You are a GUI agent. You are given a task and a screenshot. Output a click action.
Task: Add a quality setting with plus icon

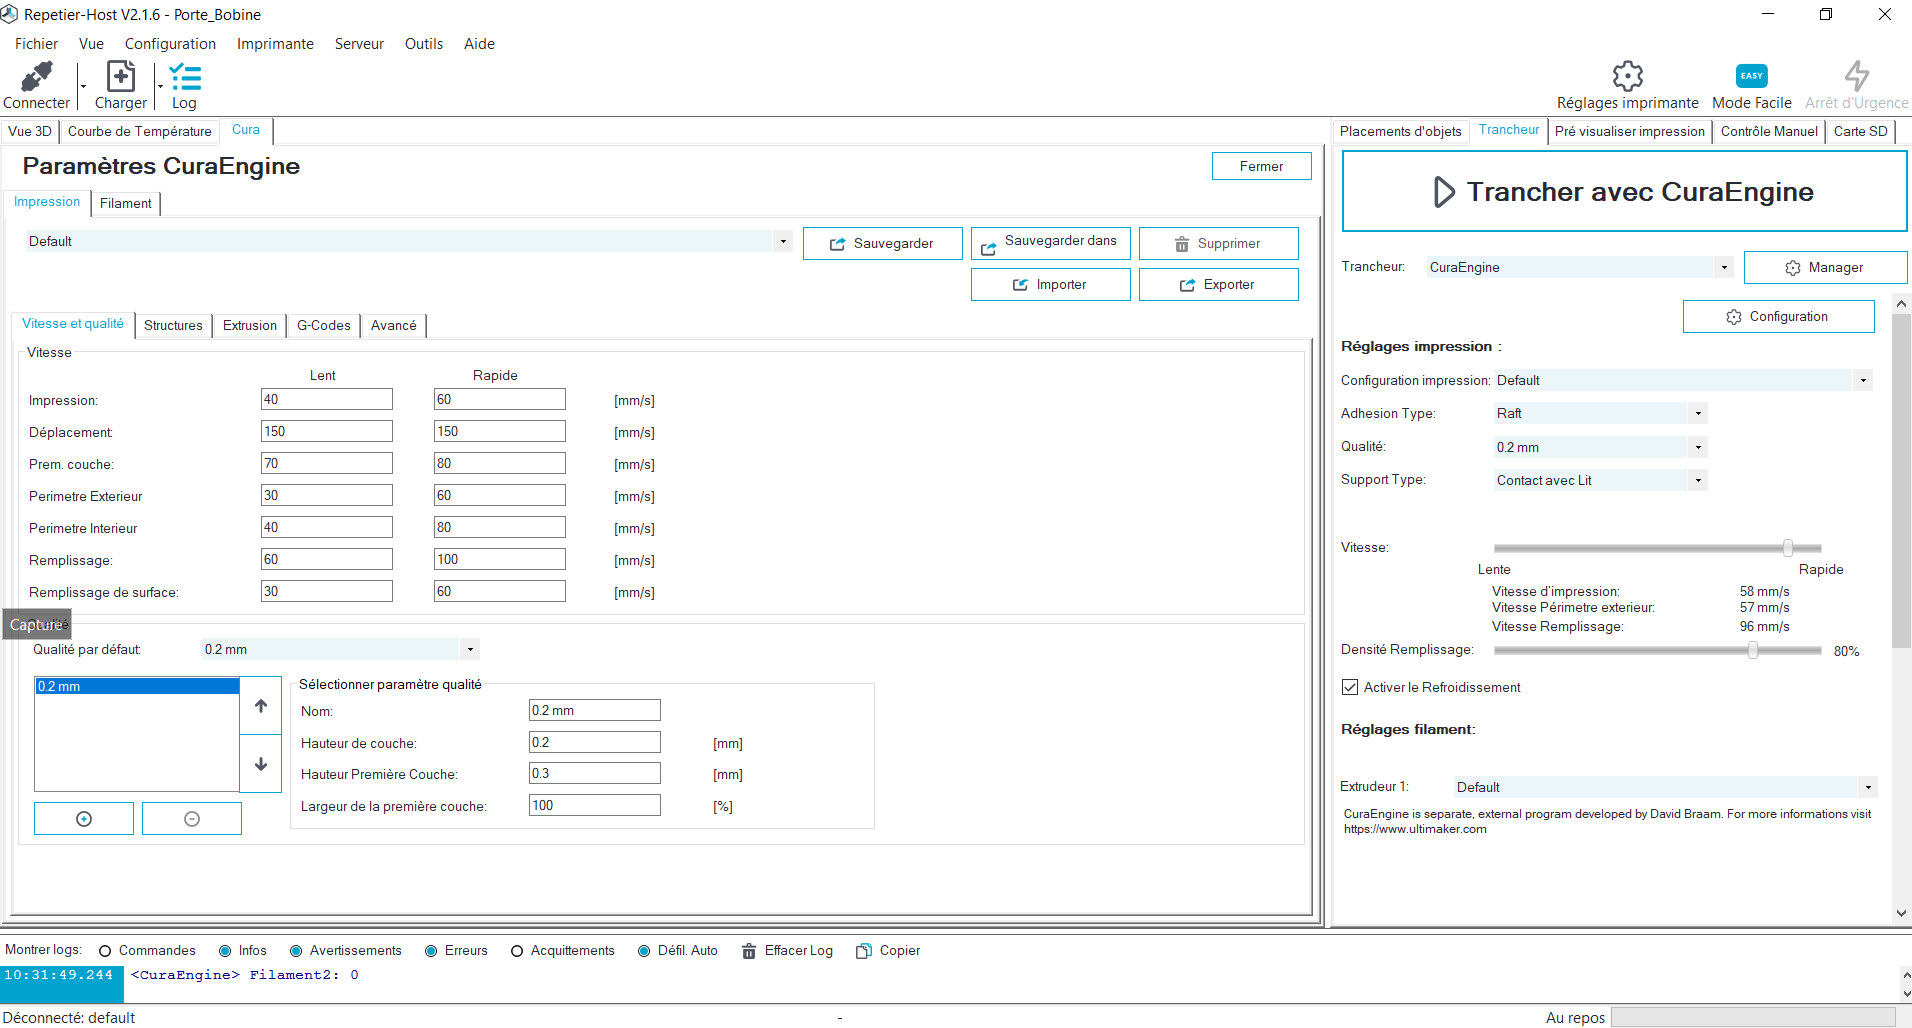[84, 819]
